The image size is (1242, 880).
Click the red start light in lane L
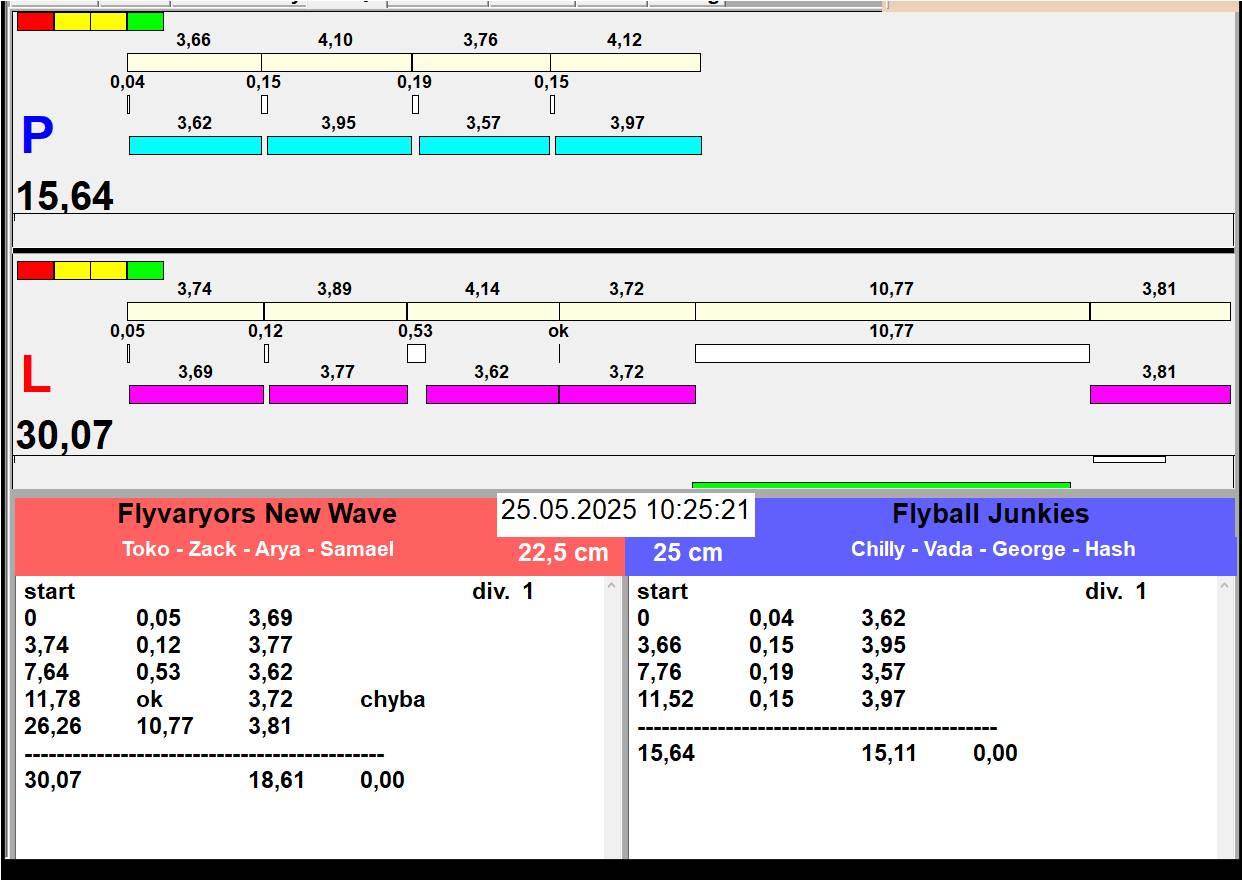35,270
